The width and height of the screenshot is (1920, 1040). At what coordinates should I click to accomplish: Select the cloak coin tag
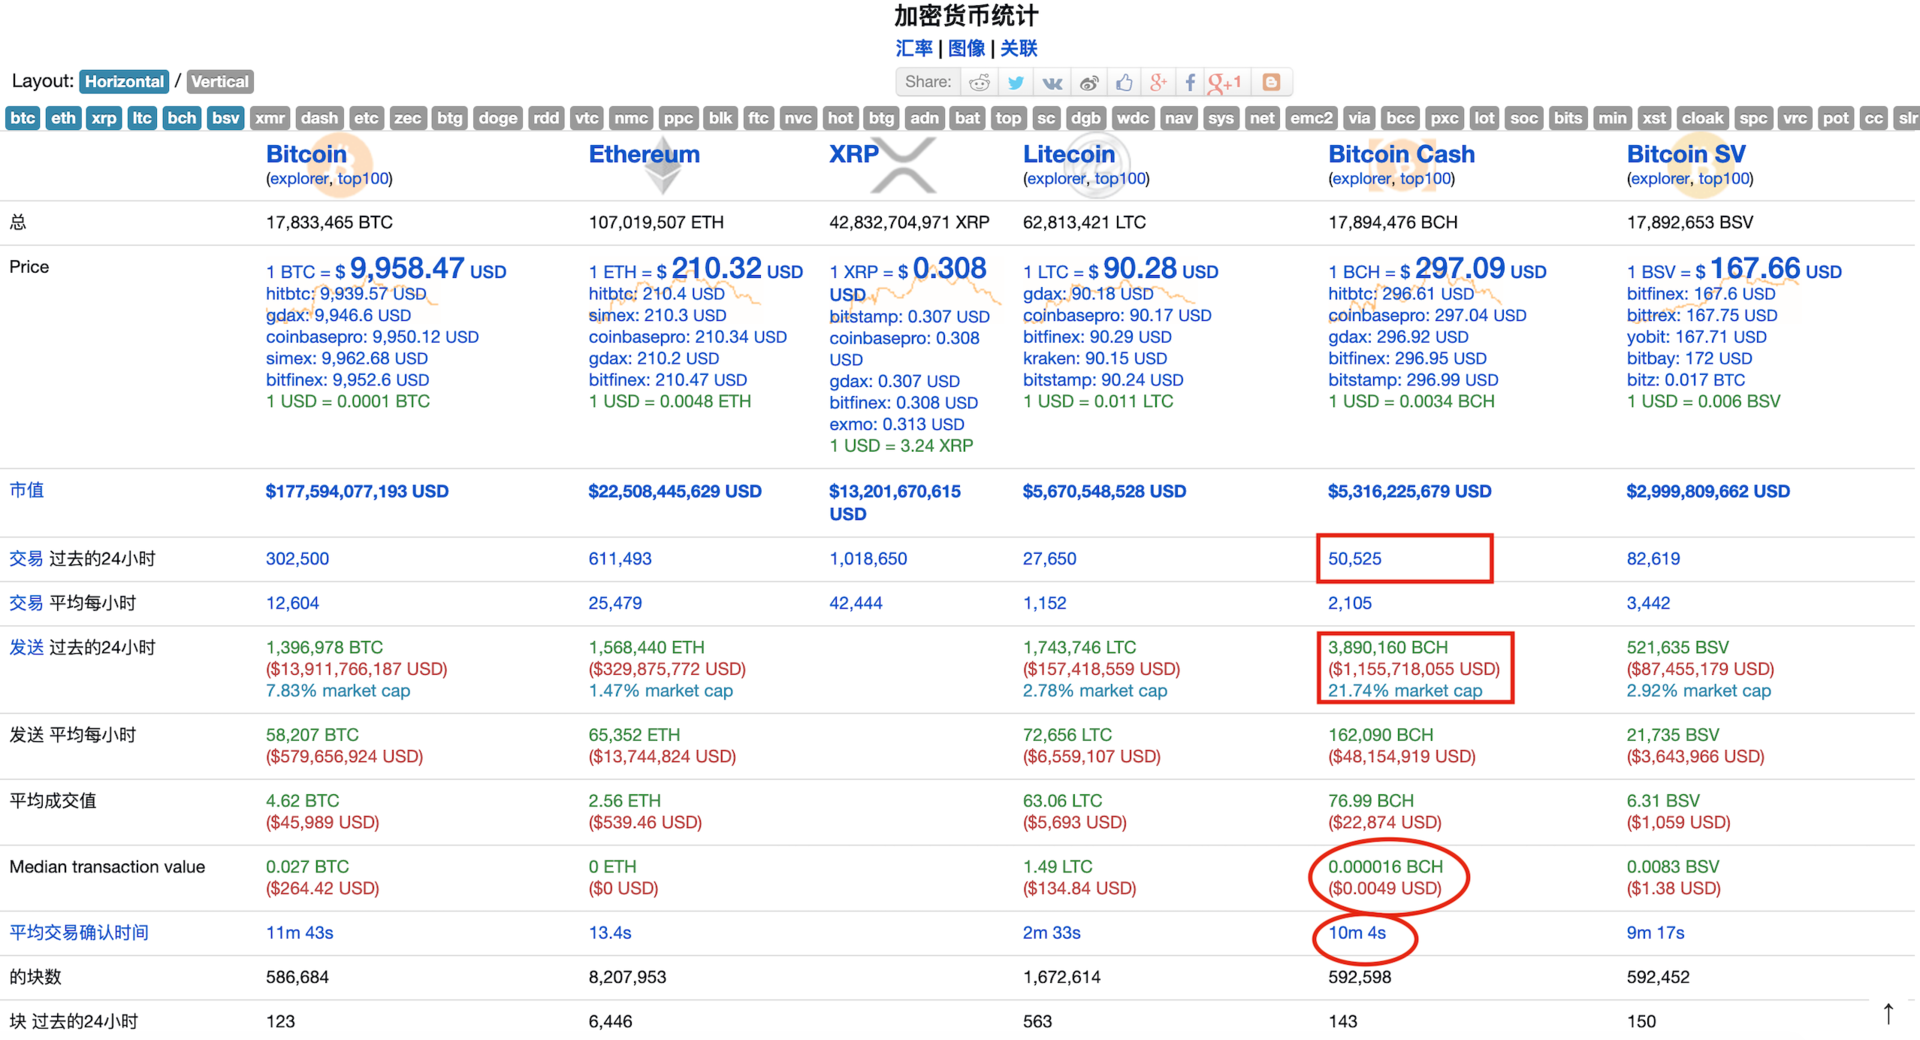click(x=1702, y=118)
